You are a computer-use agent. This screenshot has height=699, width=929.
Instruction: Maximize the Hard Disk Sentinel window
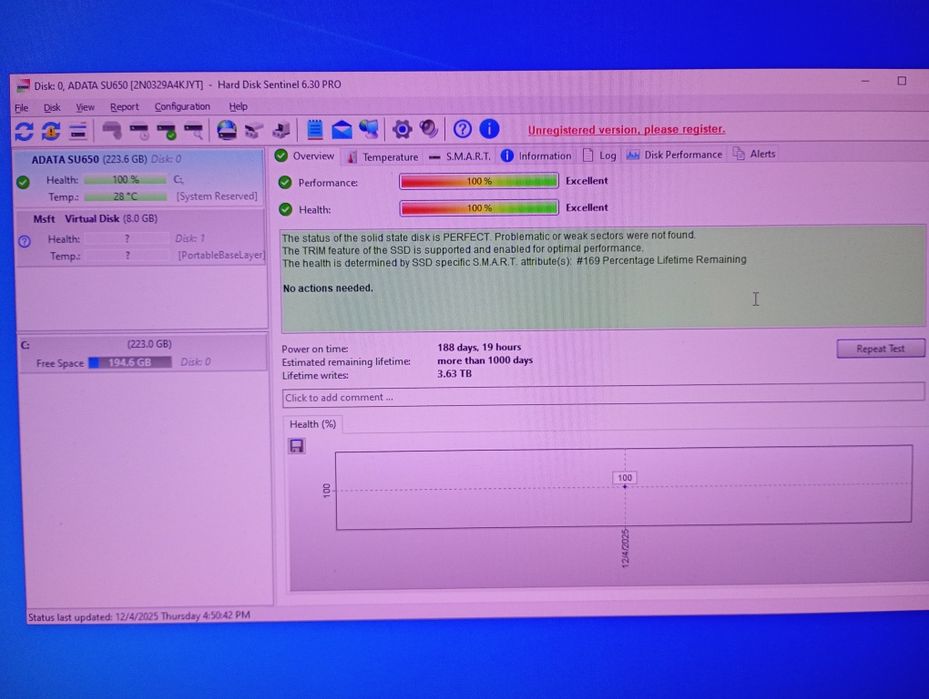902,81
